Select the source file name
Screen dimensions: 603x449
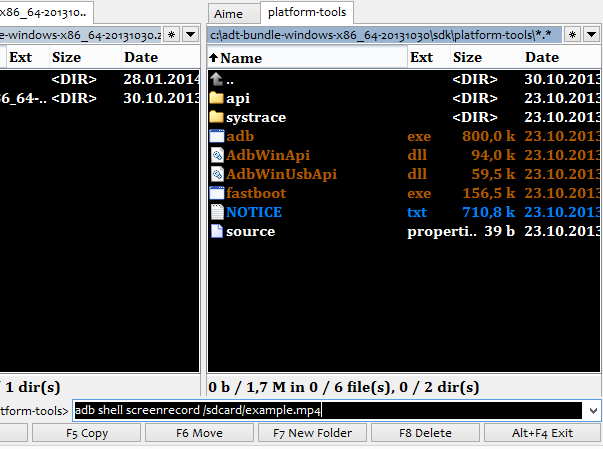tap(251, 231)
